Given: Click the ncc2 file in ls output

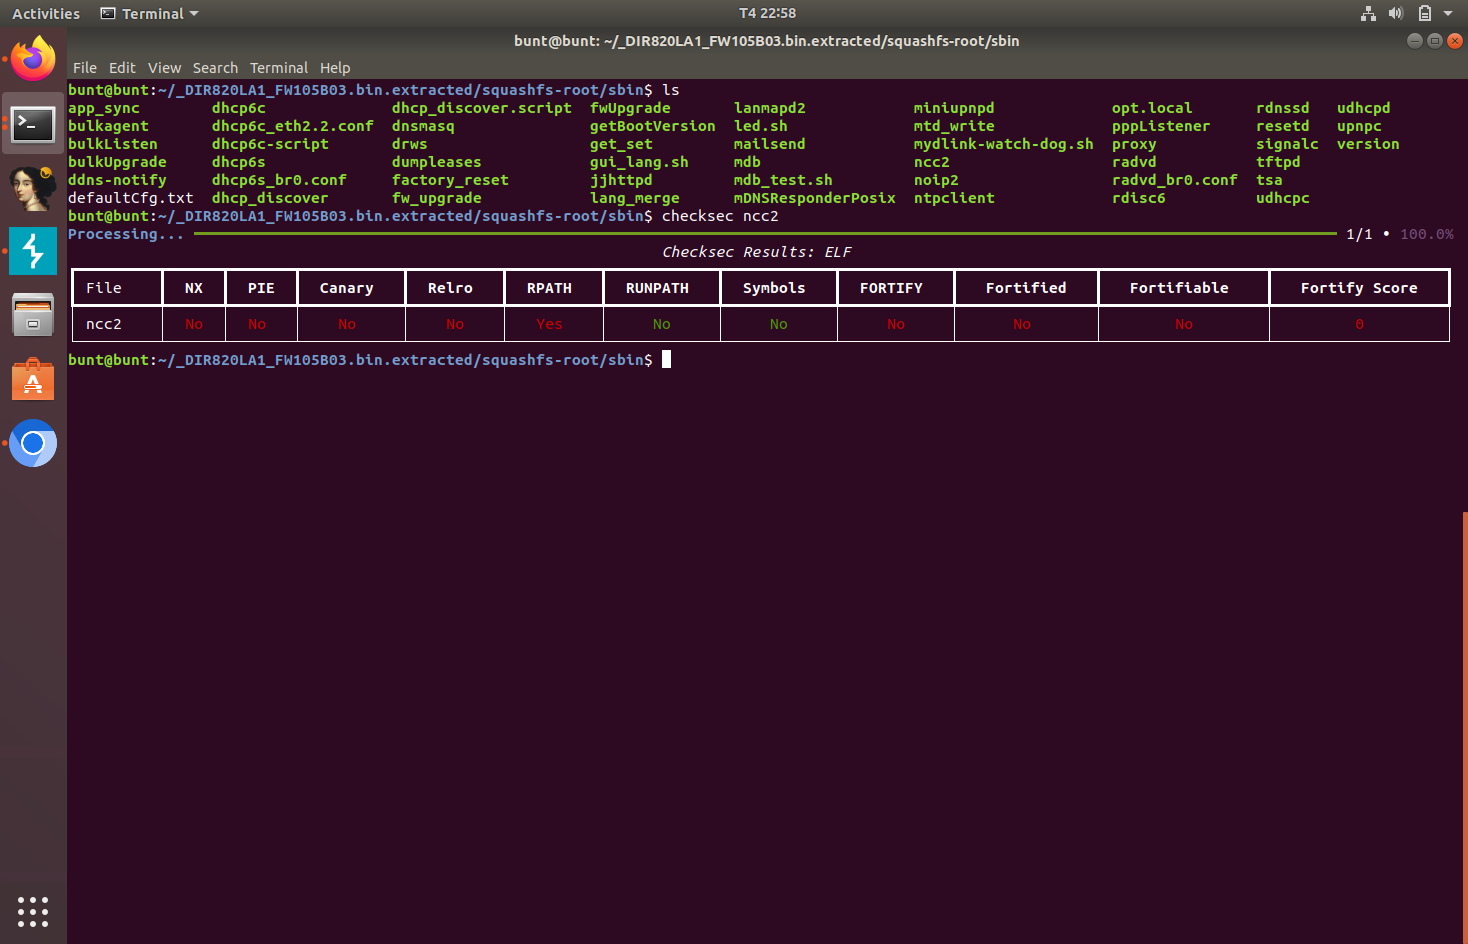Looking at the screenshot, I should click(x=931, y=162).
